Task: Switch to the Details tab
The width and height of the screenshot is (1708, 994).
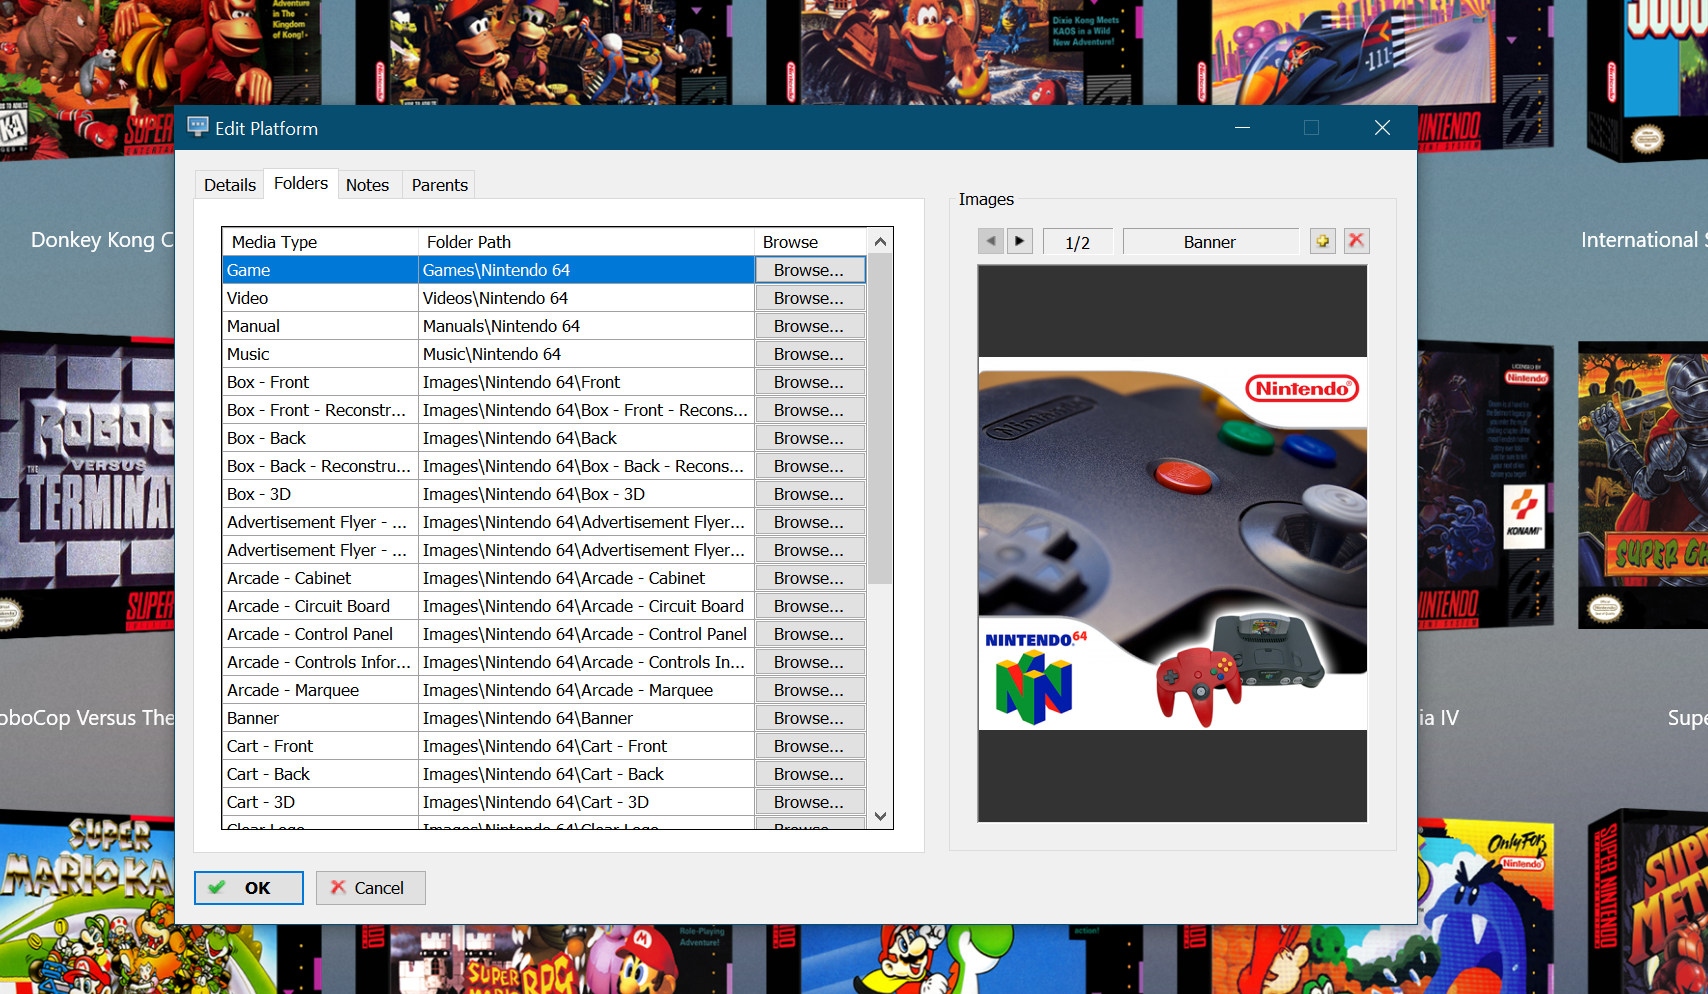Action: pos(230,185)
